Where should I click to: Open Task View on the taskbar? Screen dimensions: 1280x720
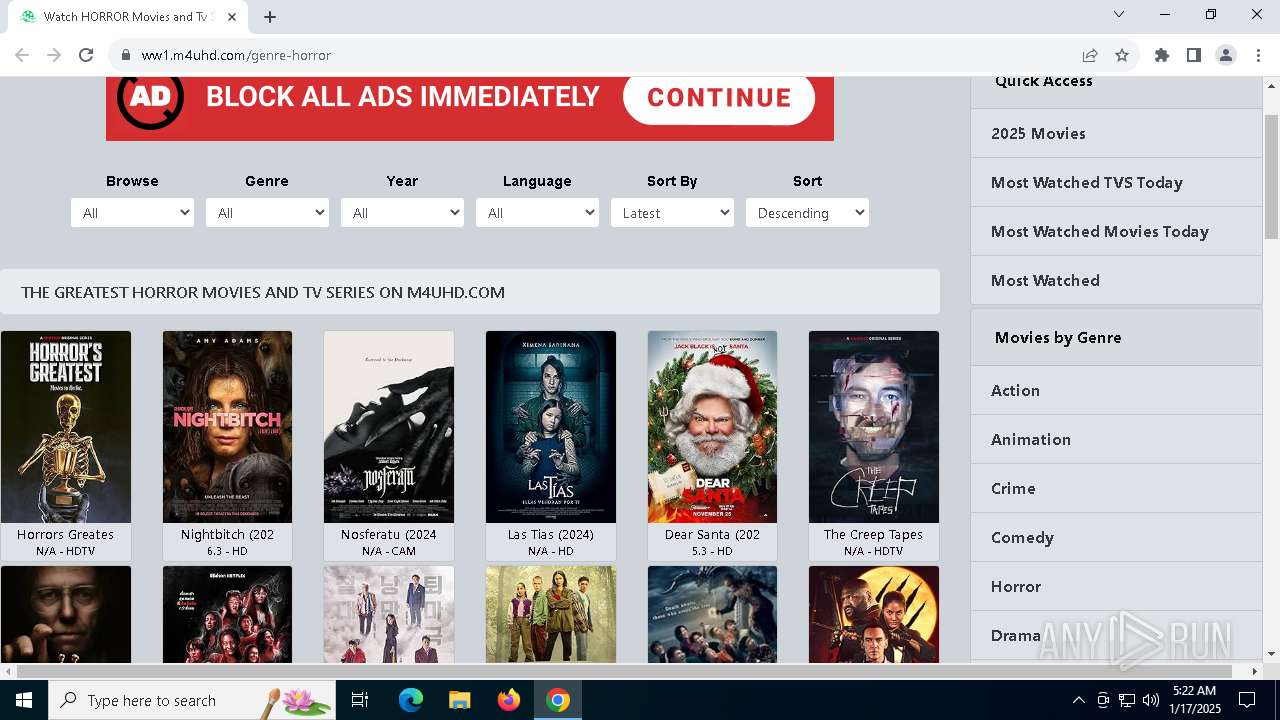pyautogui.click(x=360, y=700)
